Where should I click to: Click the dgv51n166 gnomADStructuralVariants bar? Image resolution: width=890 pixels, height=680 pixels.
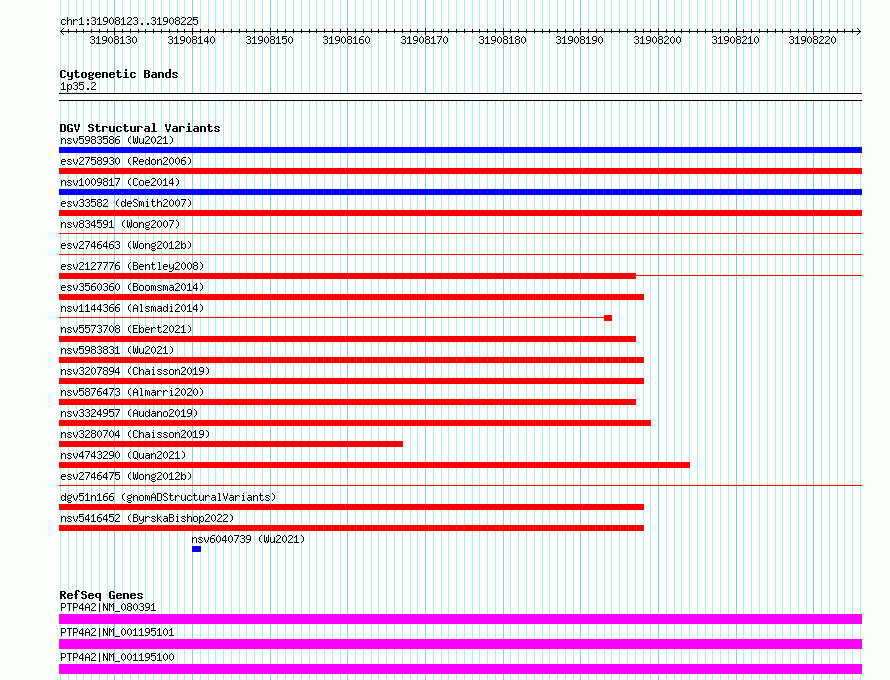pyautogui.click(x=351, y=507)
